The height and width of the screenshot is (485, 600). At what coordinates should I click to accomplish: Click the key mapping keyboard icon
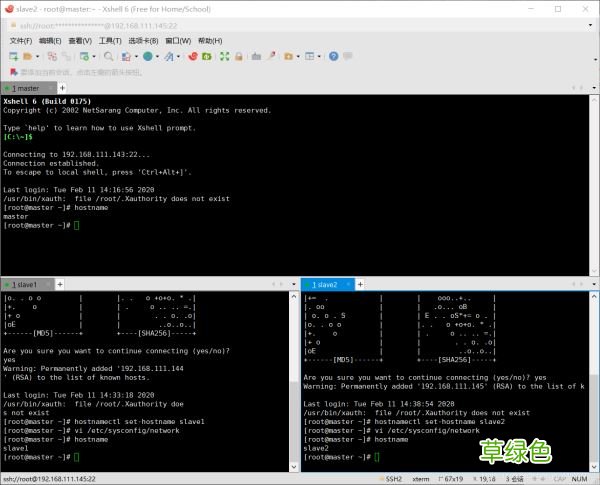tap(256, 57)
